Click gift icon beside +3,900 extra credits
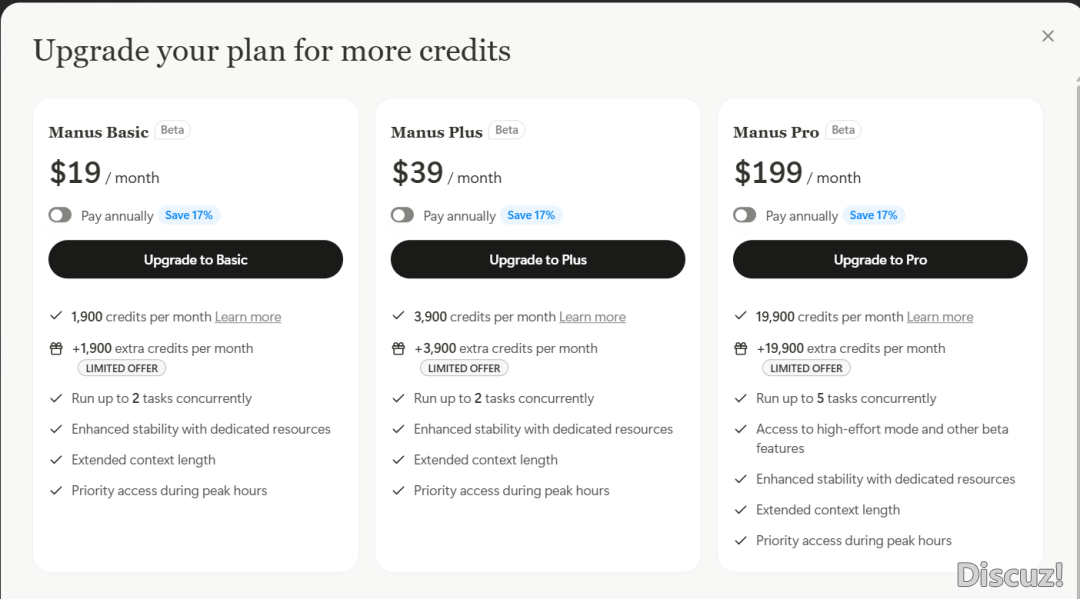This screenshot has width=1080, height=599. pyautogui.click(x=398, y=349)
